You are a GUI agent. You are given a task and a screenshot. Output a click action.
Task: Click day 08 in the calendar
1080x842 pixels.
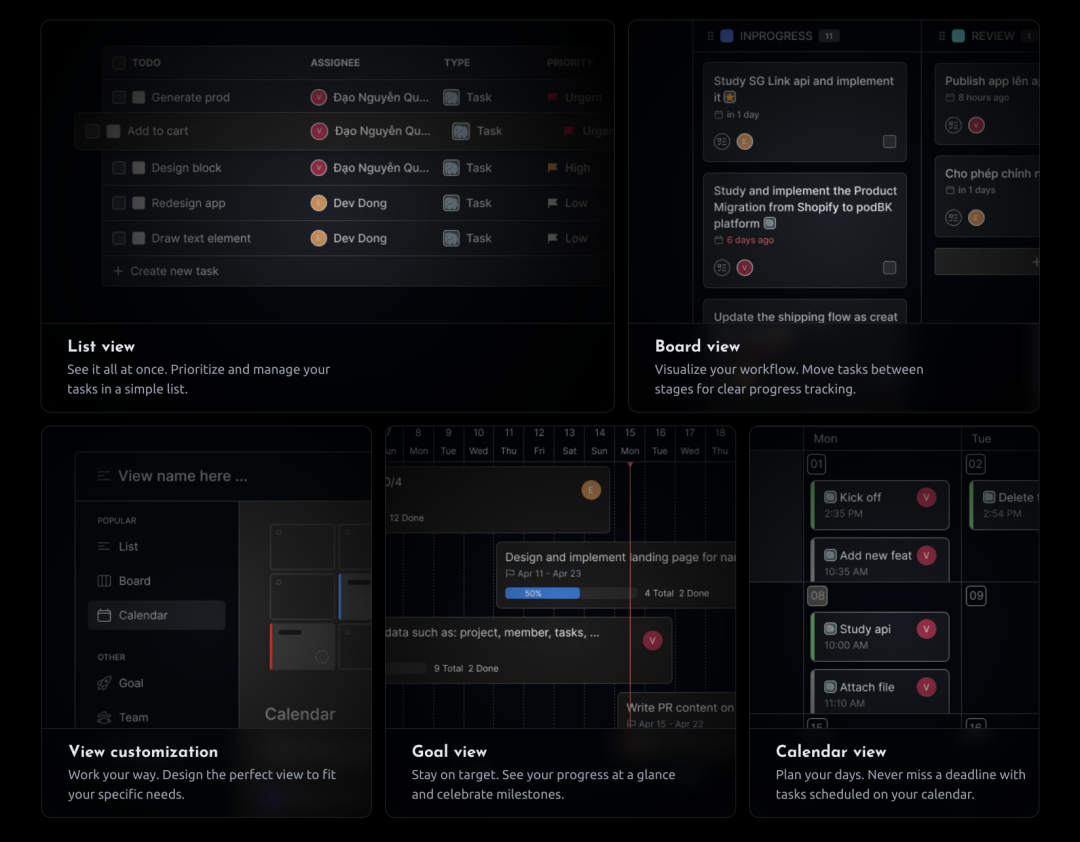pyautogui.click(x=817, y=595)
